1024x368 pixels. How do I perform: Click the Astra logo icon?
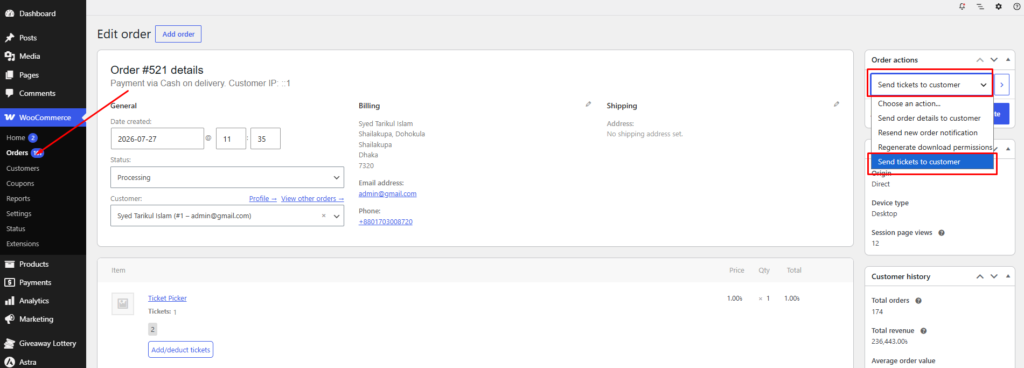click(x=10, y=361)
